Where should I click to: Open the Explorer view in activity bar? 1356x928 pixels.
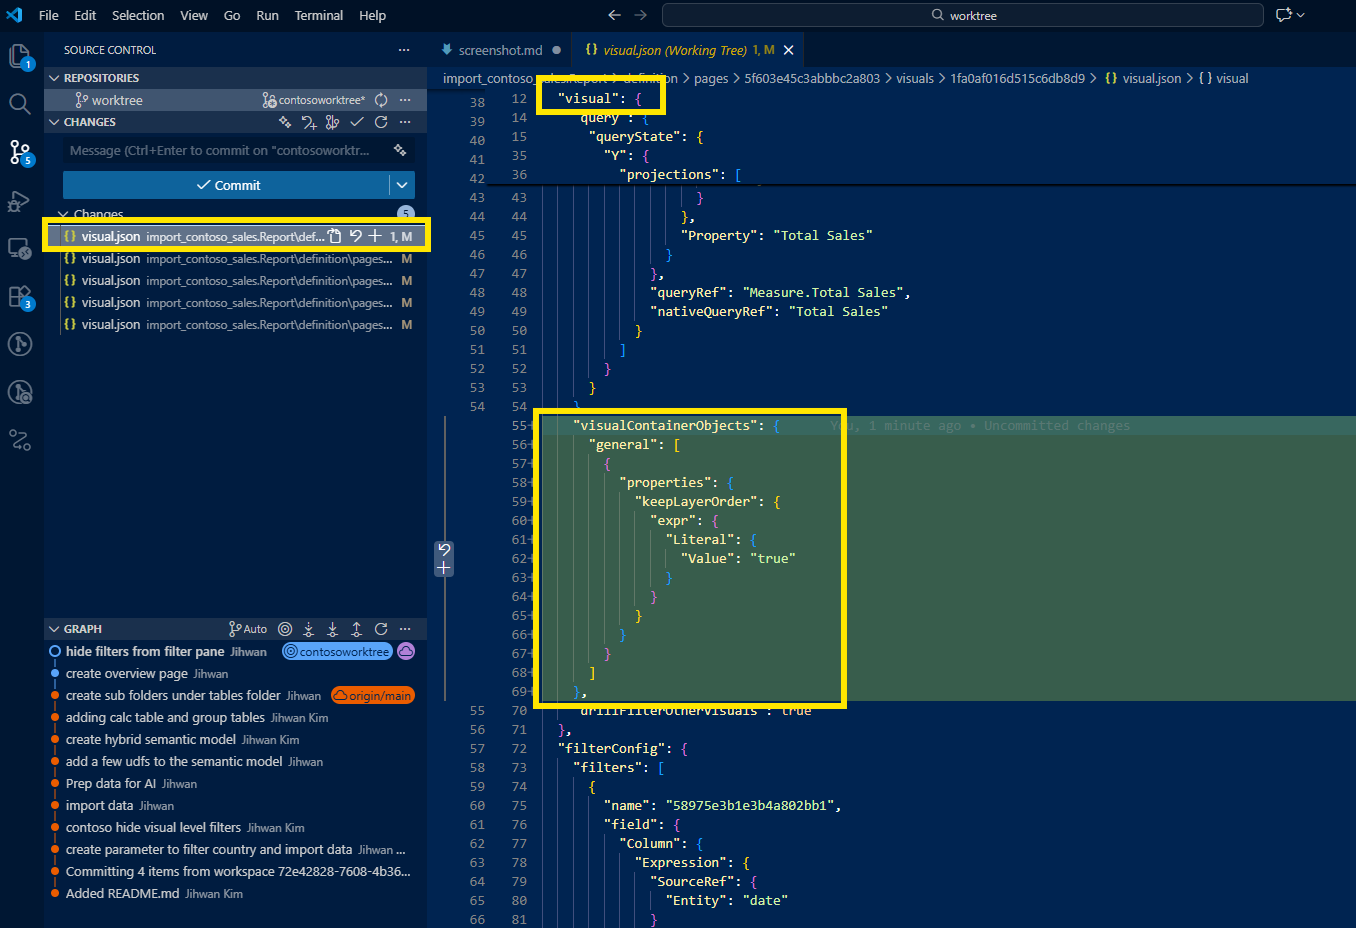[20, 57]
